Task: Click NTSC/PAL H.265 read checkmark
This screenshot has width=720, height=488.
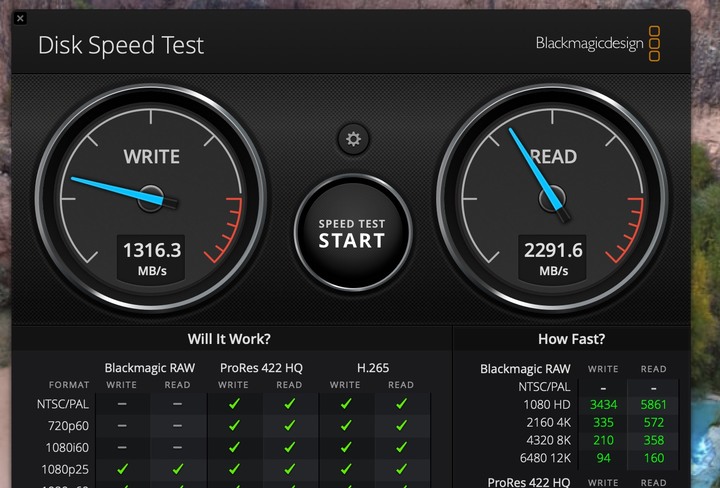Action: tap(401, 404)
